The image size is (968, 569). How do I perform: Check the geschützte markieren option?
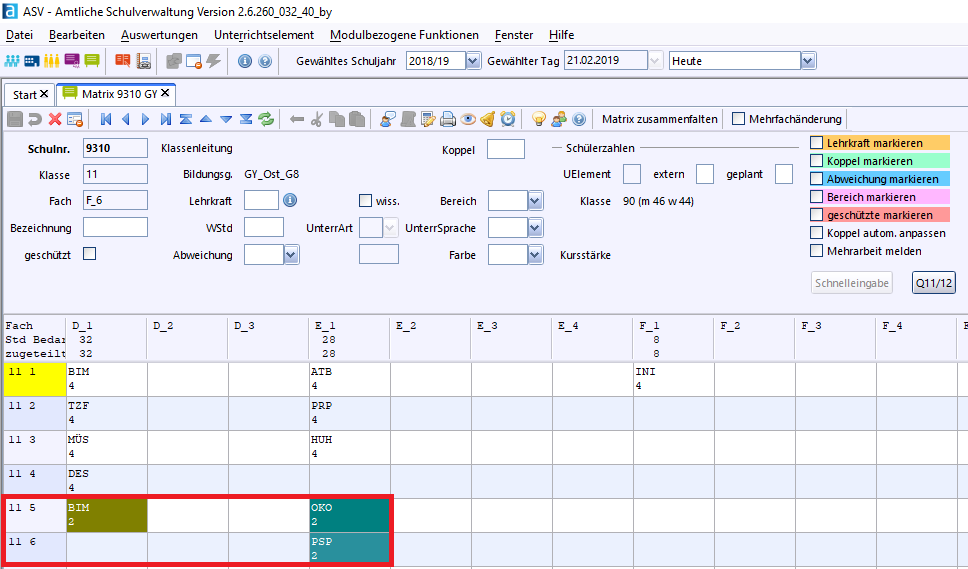tap(816, 215)
